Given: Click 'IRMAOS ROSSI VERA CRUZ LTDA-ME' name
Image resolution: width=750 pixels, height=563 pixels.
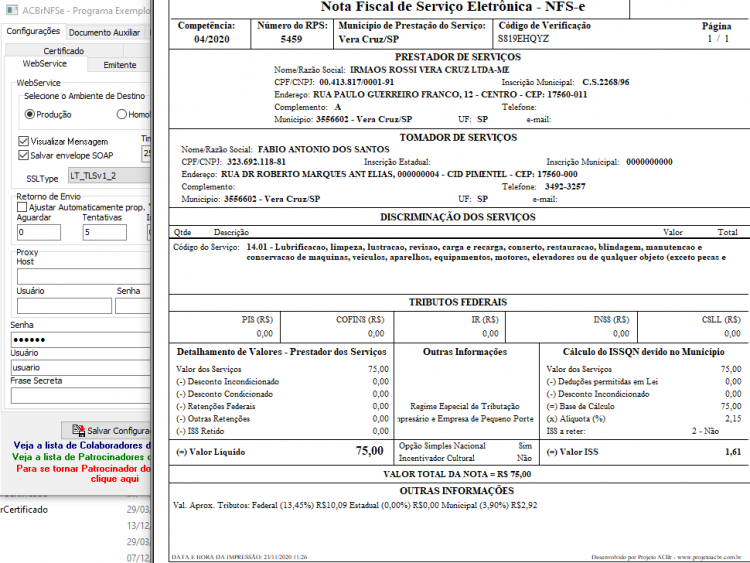Looking at the screenshot, I should tap(430, 70).
